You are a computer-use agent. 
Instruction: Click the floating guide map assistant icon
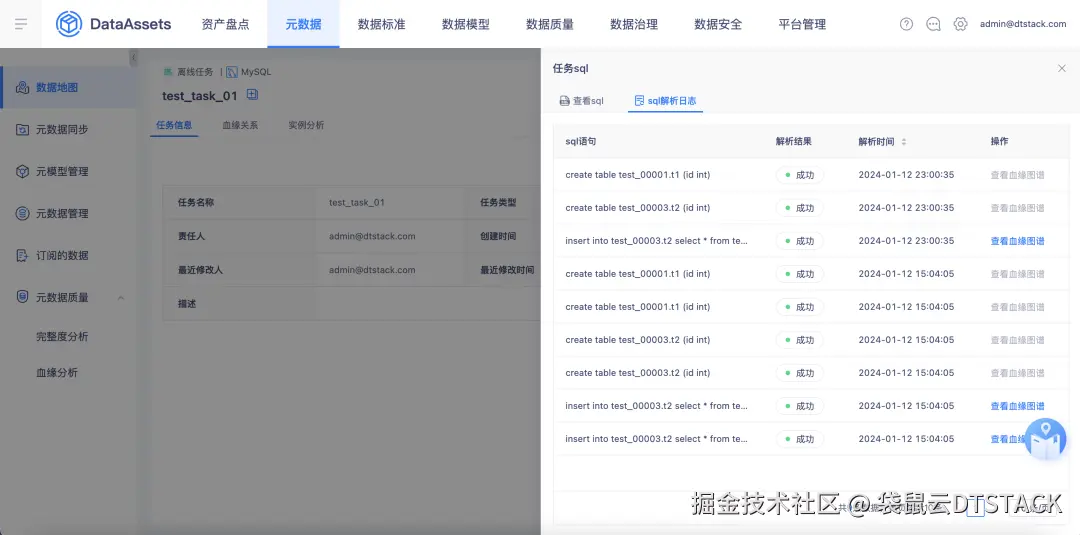pyautogui.click(x=1046, y=439)
